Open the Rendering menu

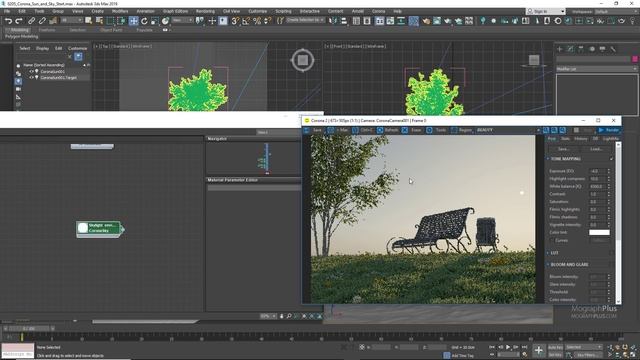coord(205,11)
